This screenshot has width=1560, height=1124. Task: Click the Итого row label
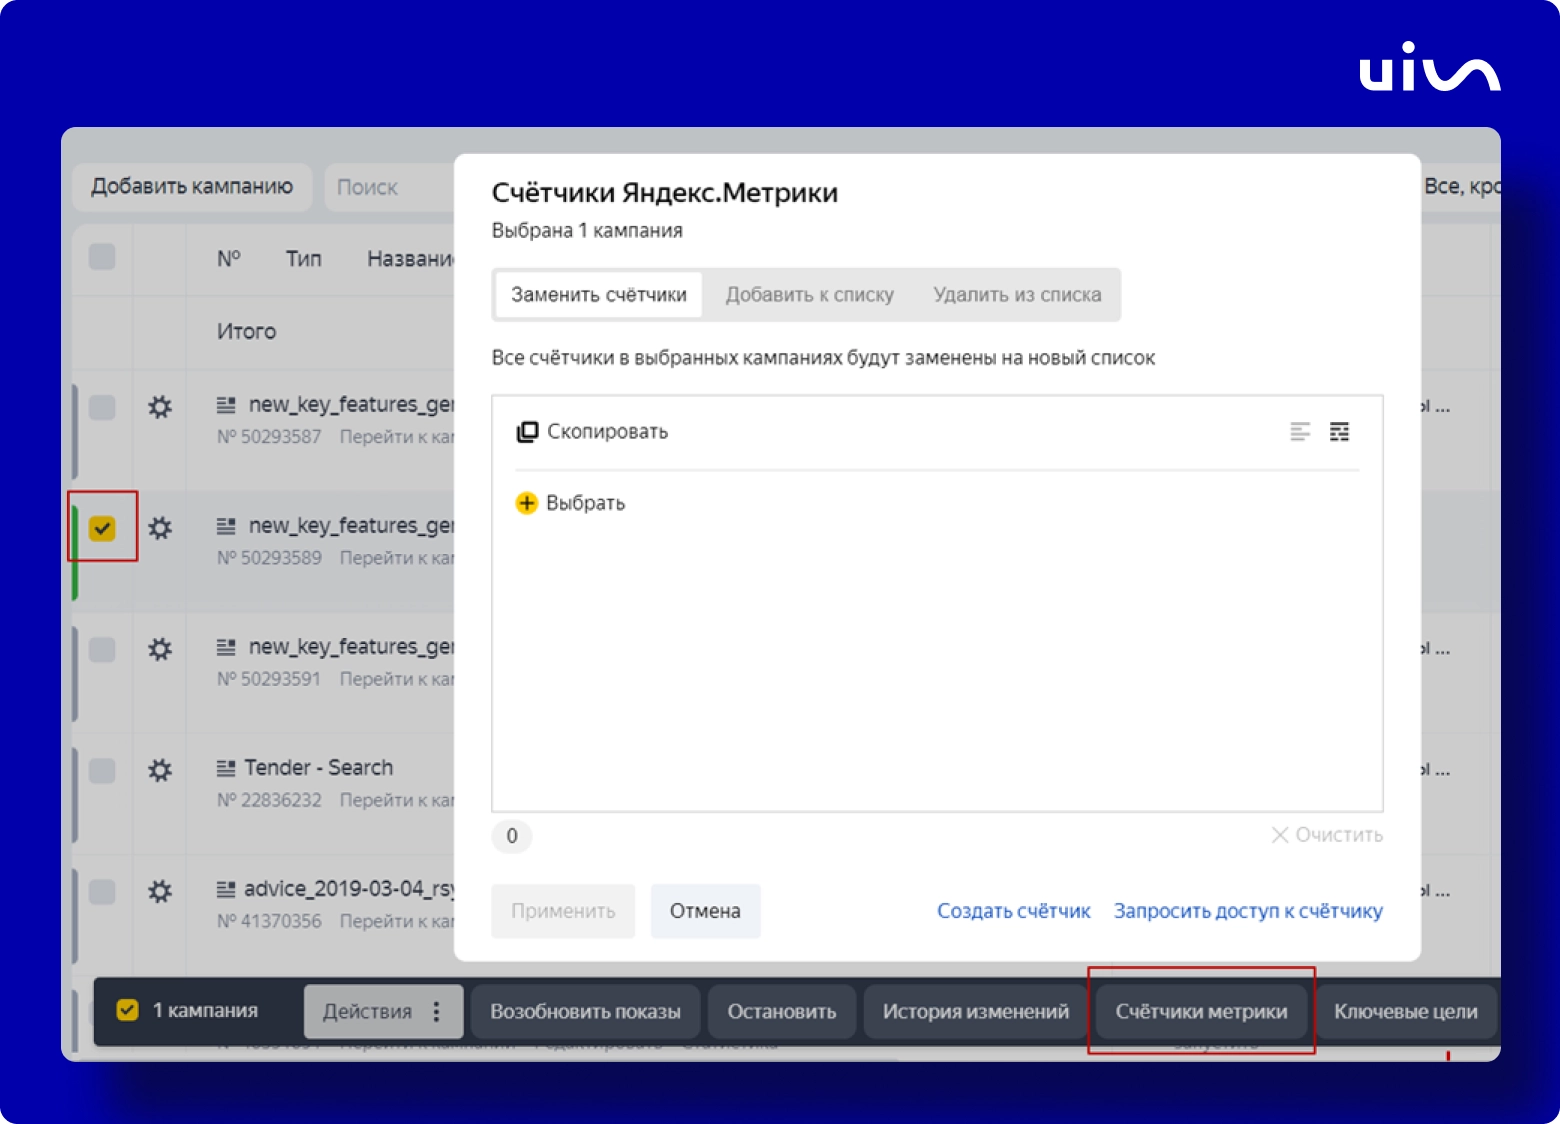coord(246,332)
